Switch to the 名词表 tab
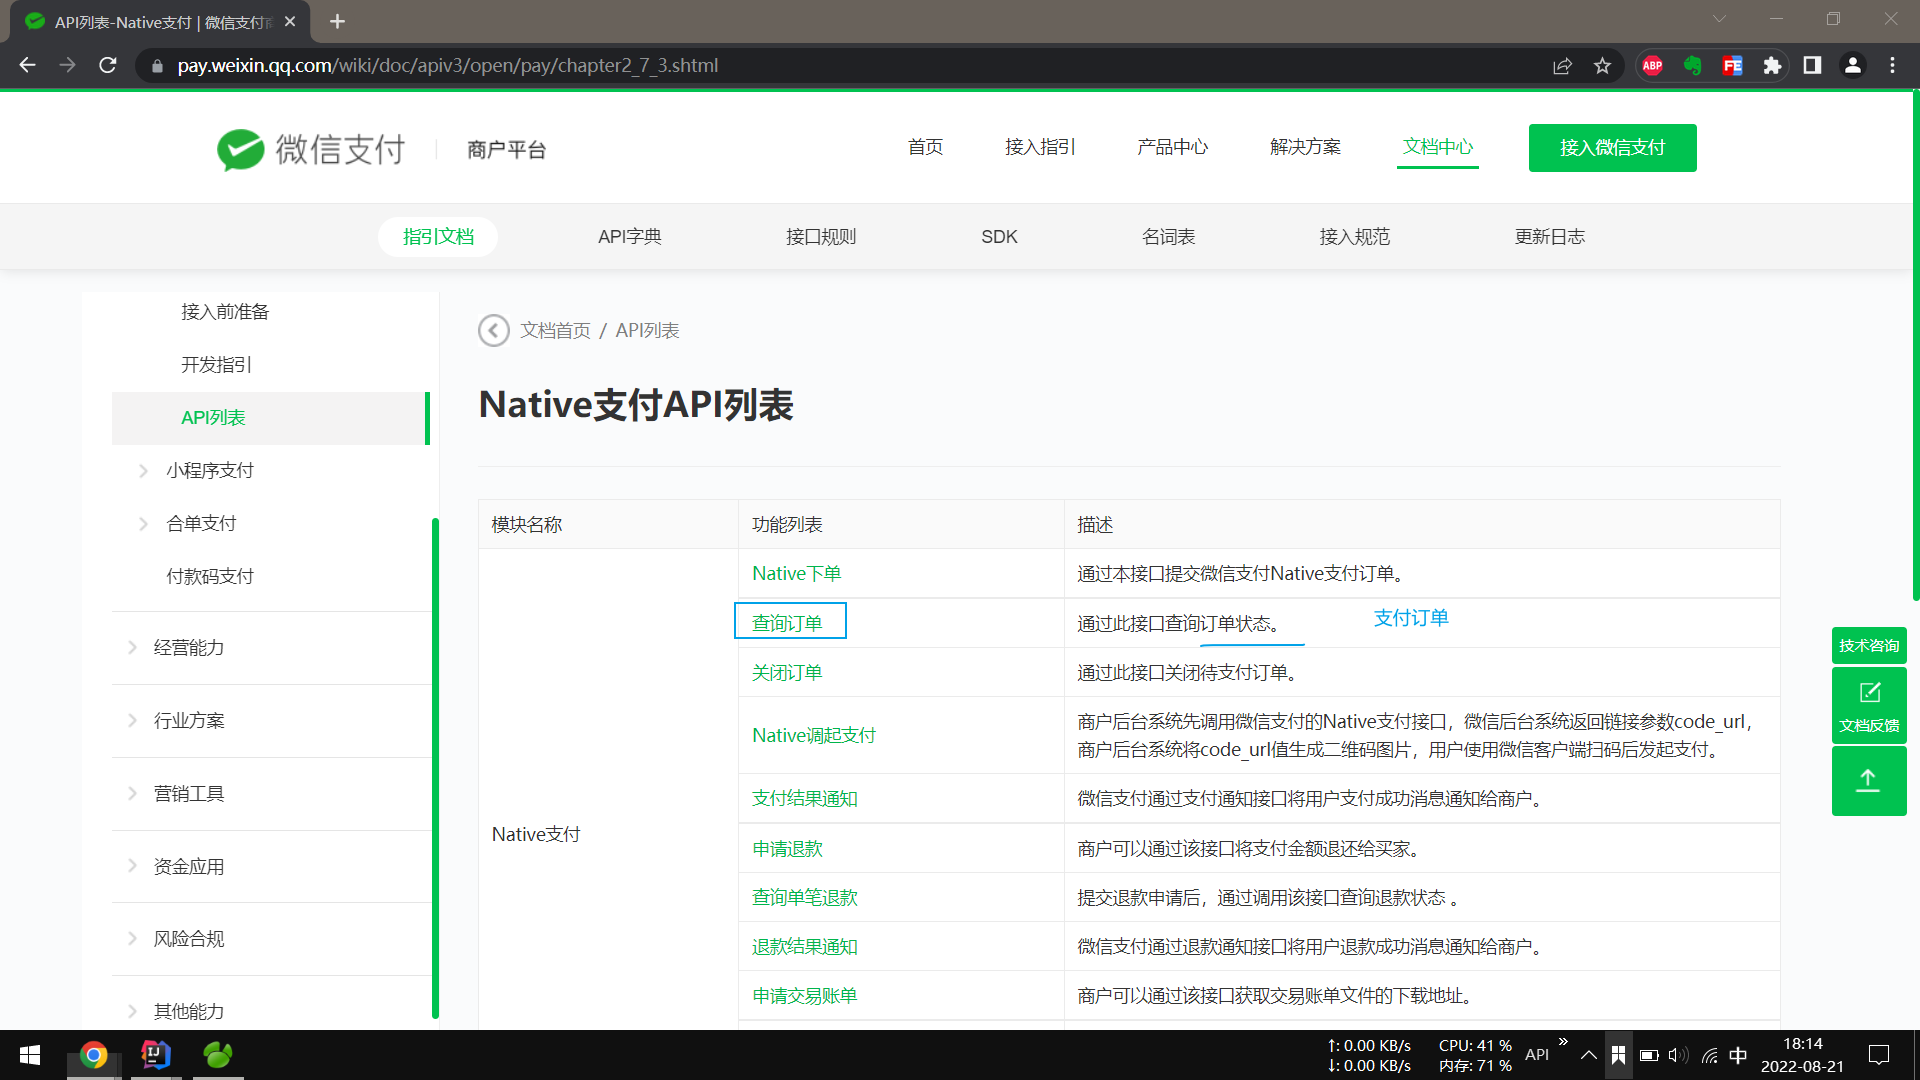1920x1080 pixels. click(1168, 237)
